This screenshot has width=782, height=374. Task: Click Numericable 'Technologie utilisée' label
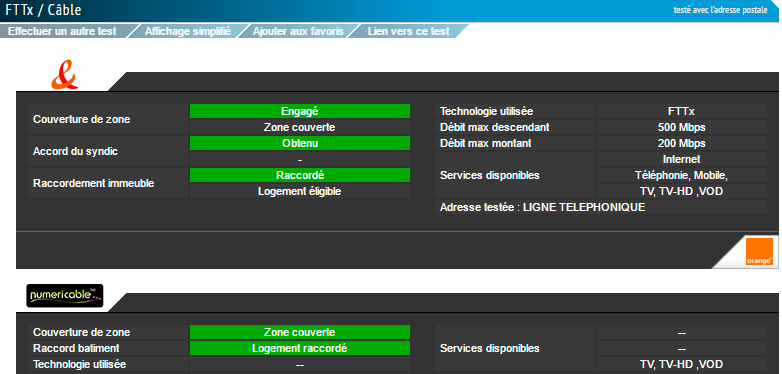coord(79,364)
